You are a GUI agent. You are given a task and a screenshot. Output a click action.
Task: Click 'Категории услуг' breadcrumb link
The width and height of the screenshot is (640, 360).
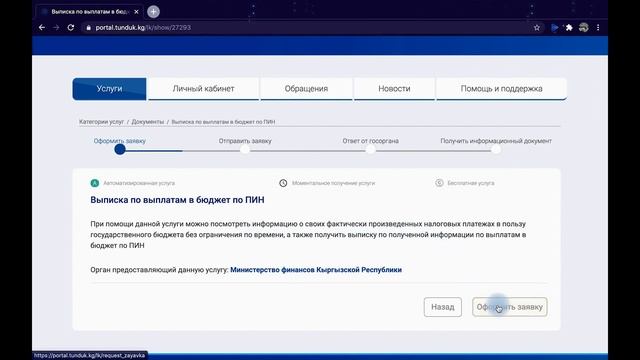tap(101, 122)
